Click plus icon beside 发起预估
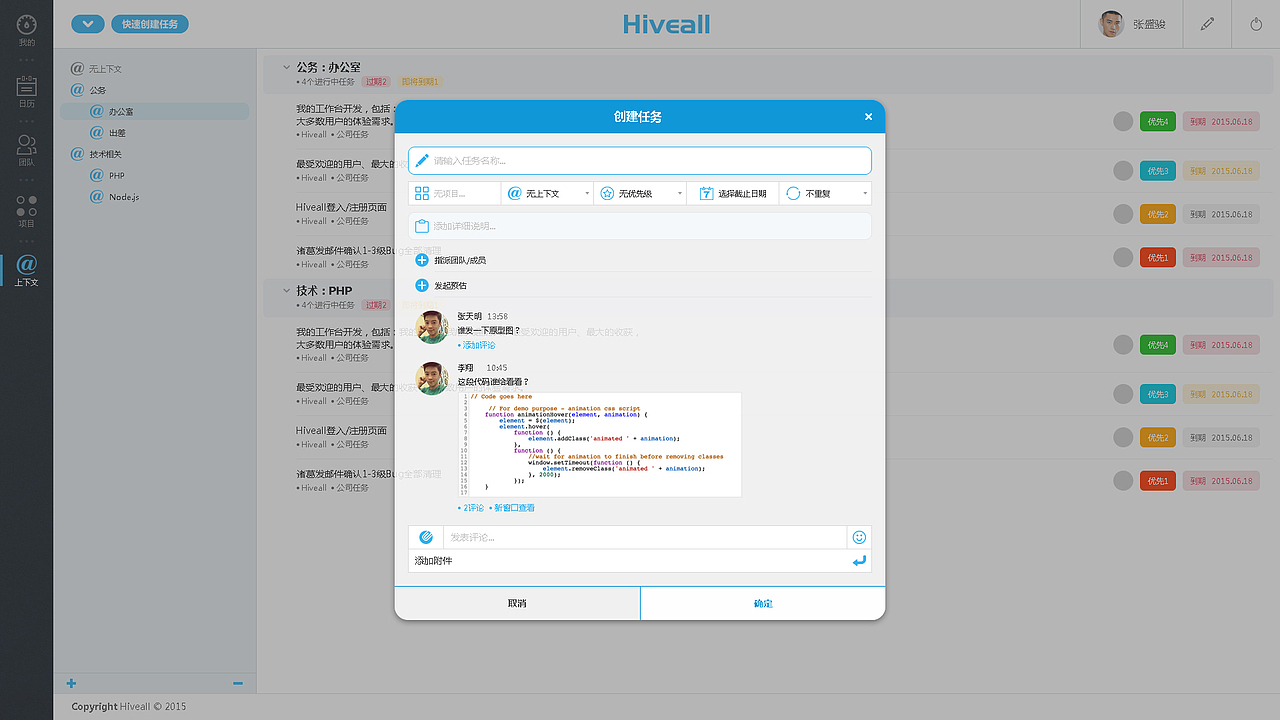This screenshot has width=1280, height=720. pyautogui.click(x=422, y=285)
